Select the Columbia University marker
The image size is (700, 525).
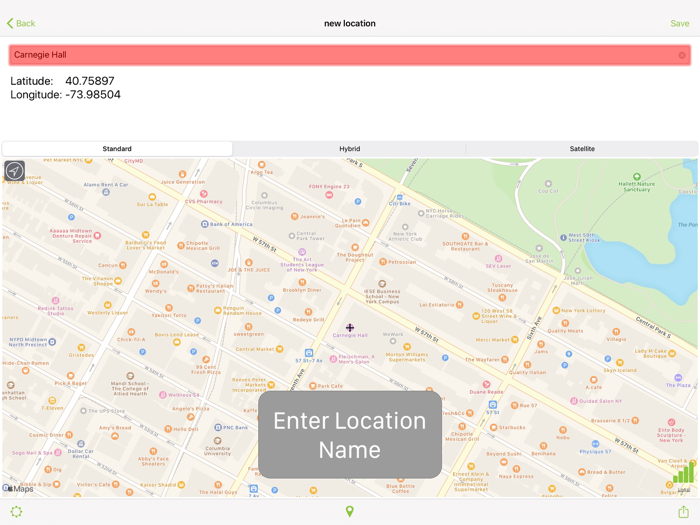coord(217,441)
